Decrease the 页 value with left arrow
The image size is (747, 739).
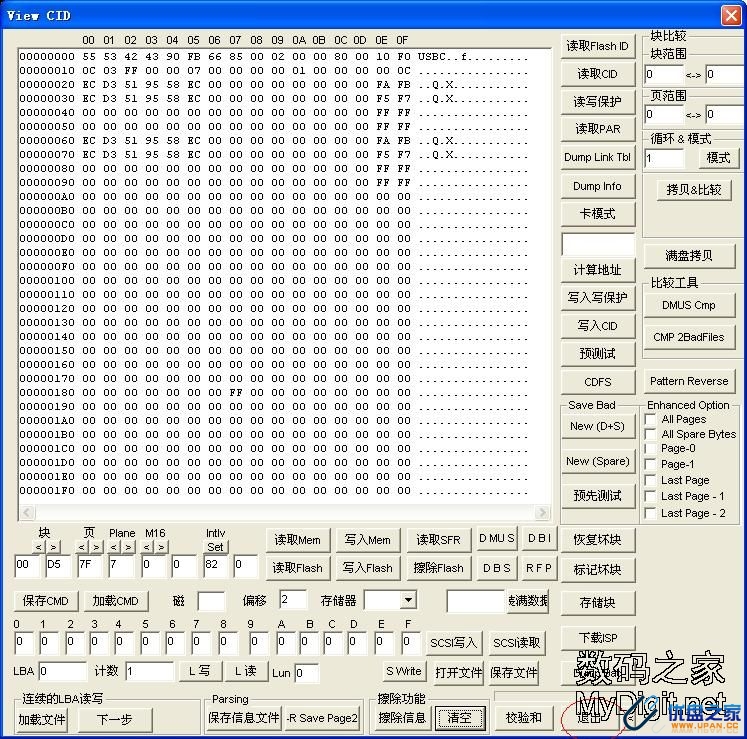pyautogui.click(x=81, y=547)
